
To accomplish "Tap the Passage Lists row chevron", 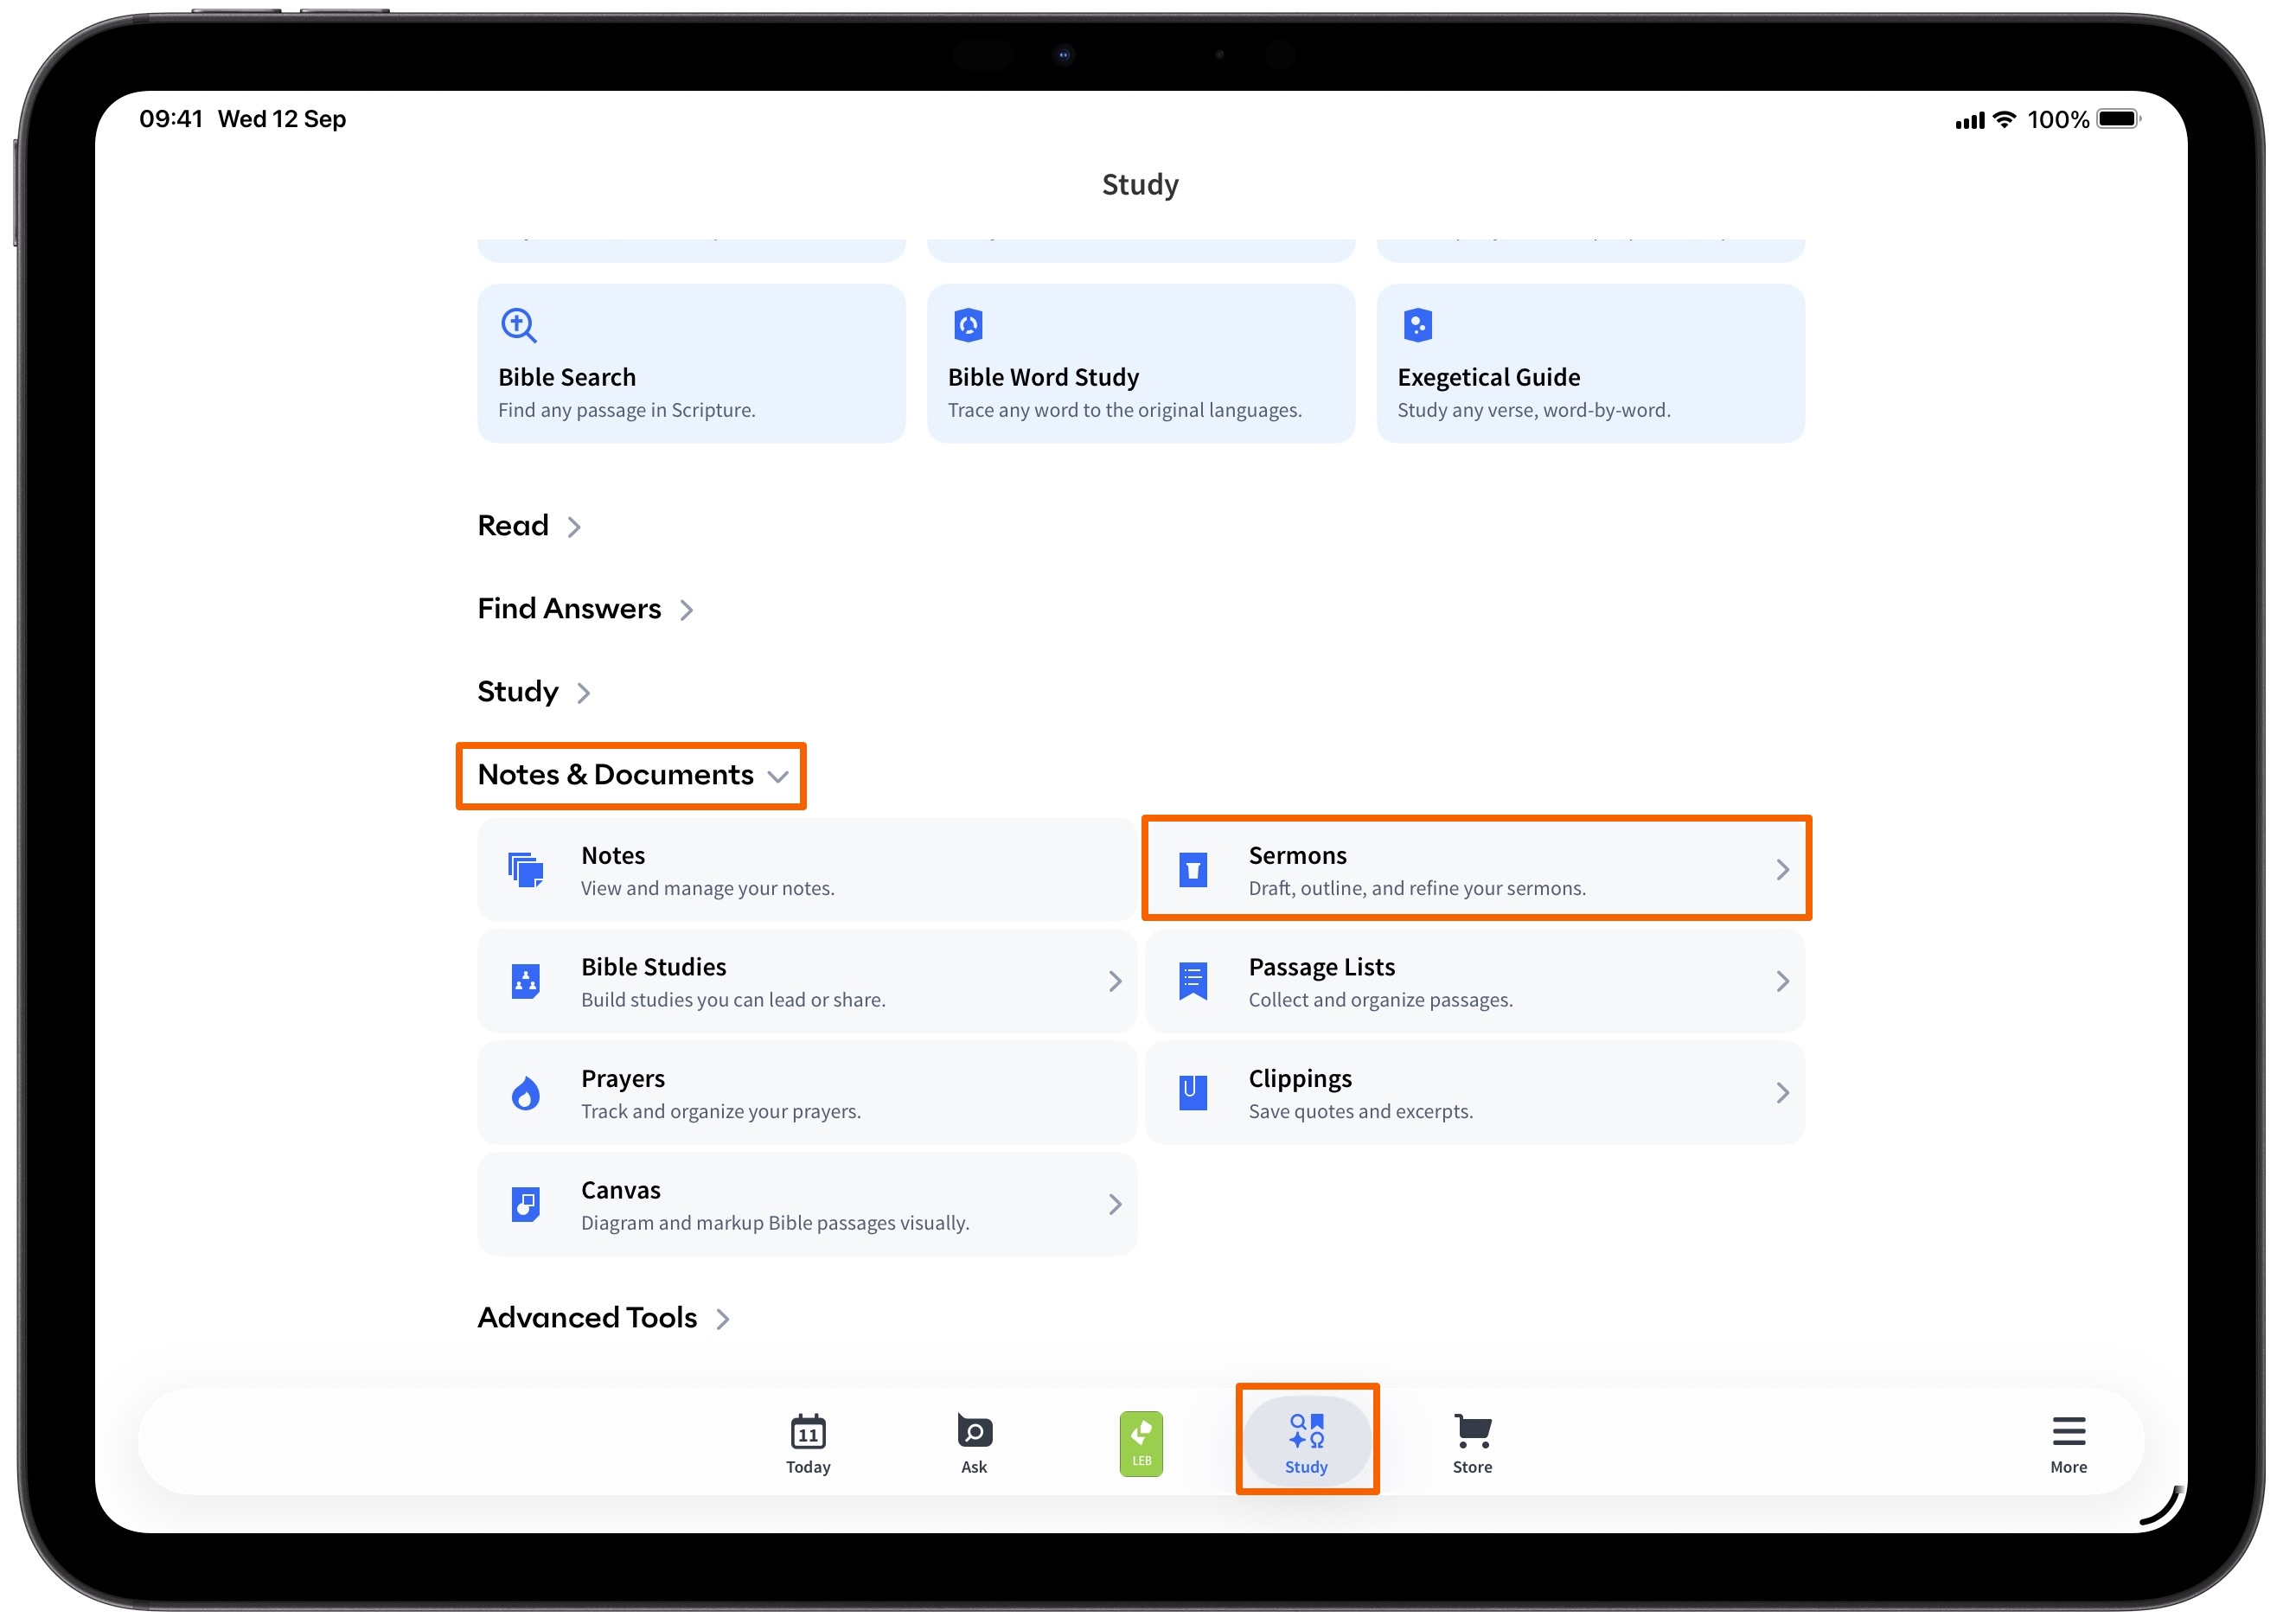I will click(1782, 981).
